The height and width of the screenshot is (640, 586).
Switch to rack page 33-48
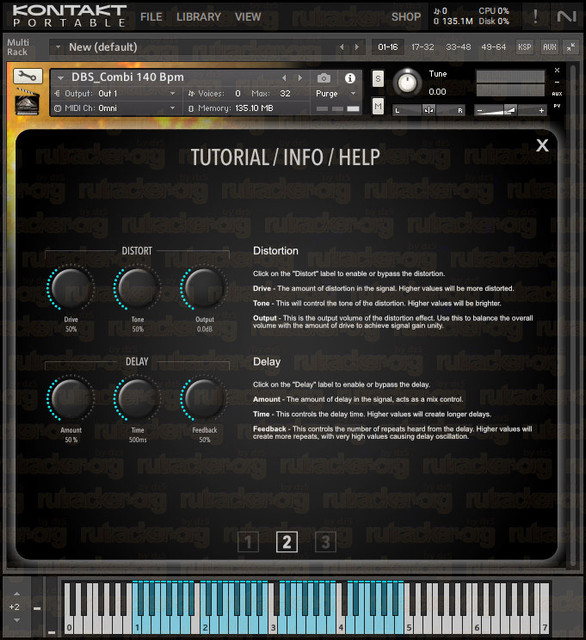(x=458, y=47)
